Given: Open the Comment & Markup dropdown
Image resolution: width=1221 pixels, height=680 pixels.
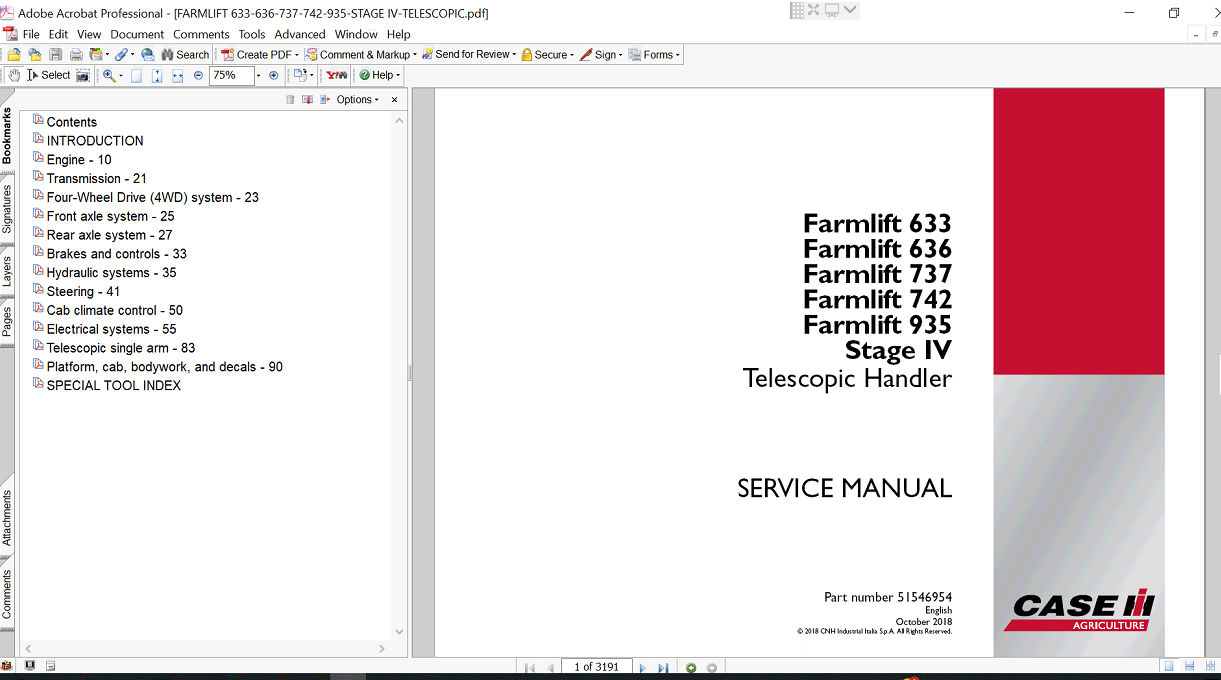Looking at the screenshot, I should [x=364, y=55].
